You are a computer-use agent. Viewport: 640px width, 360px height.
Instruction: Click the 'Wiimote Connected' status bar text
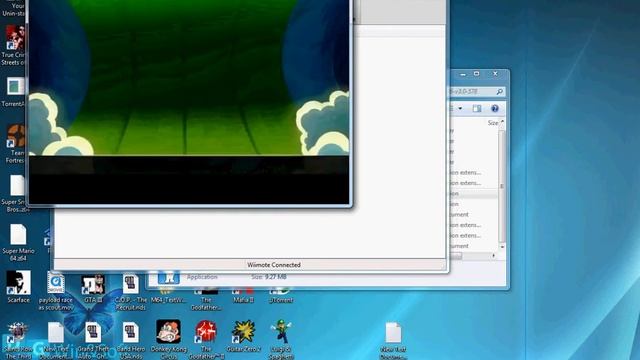[x=274, y=265]
